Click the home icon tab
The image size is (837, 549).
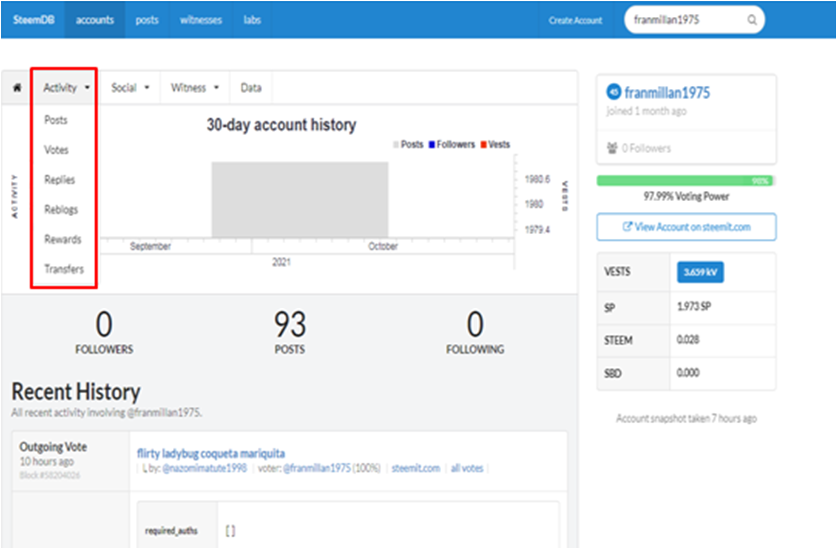click(x=17, y=88)
